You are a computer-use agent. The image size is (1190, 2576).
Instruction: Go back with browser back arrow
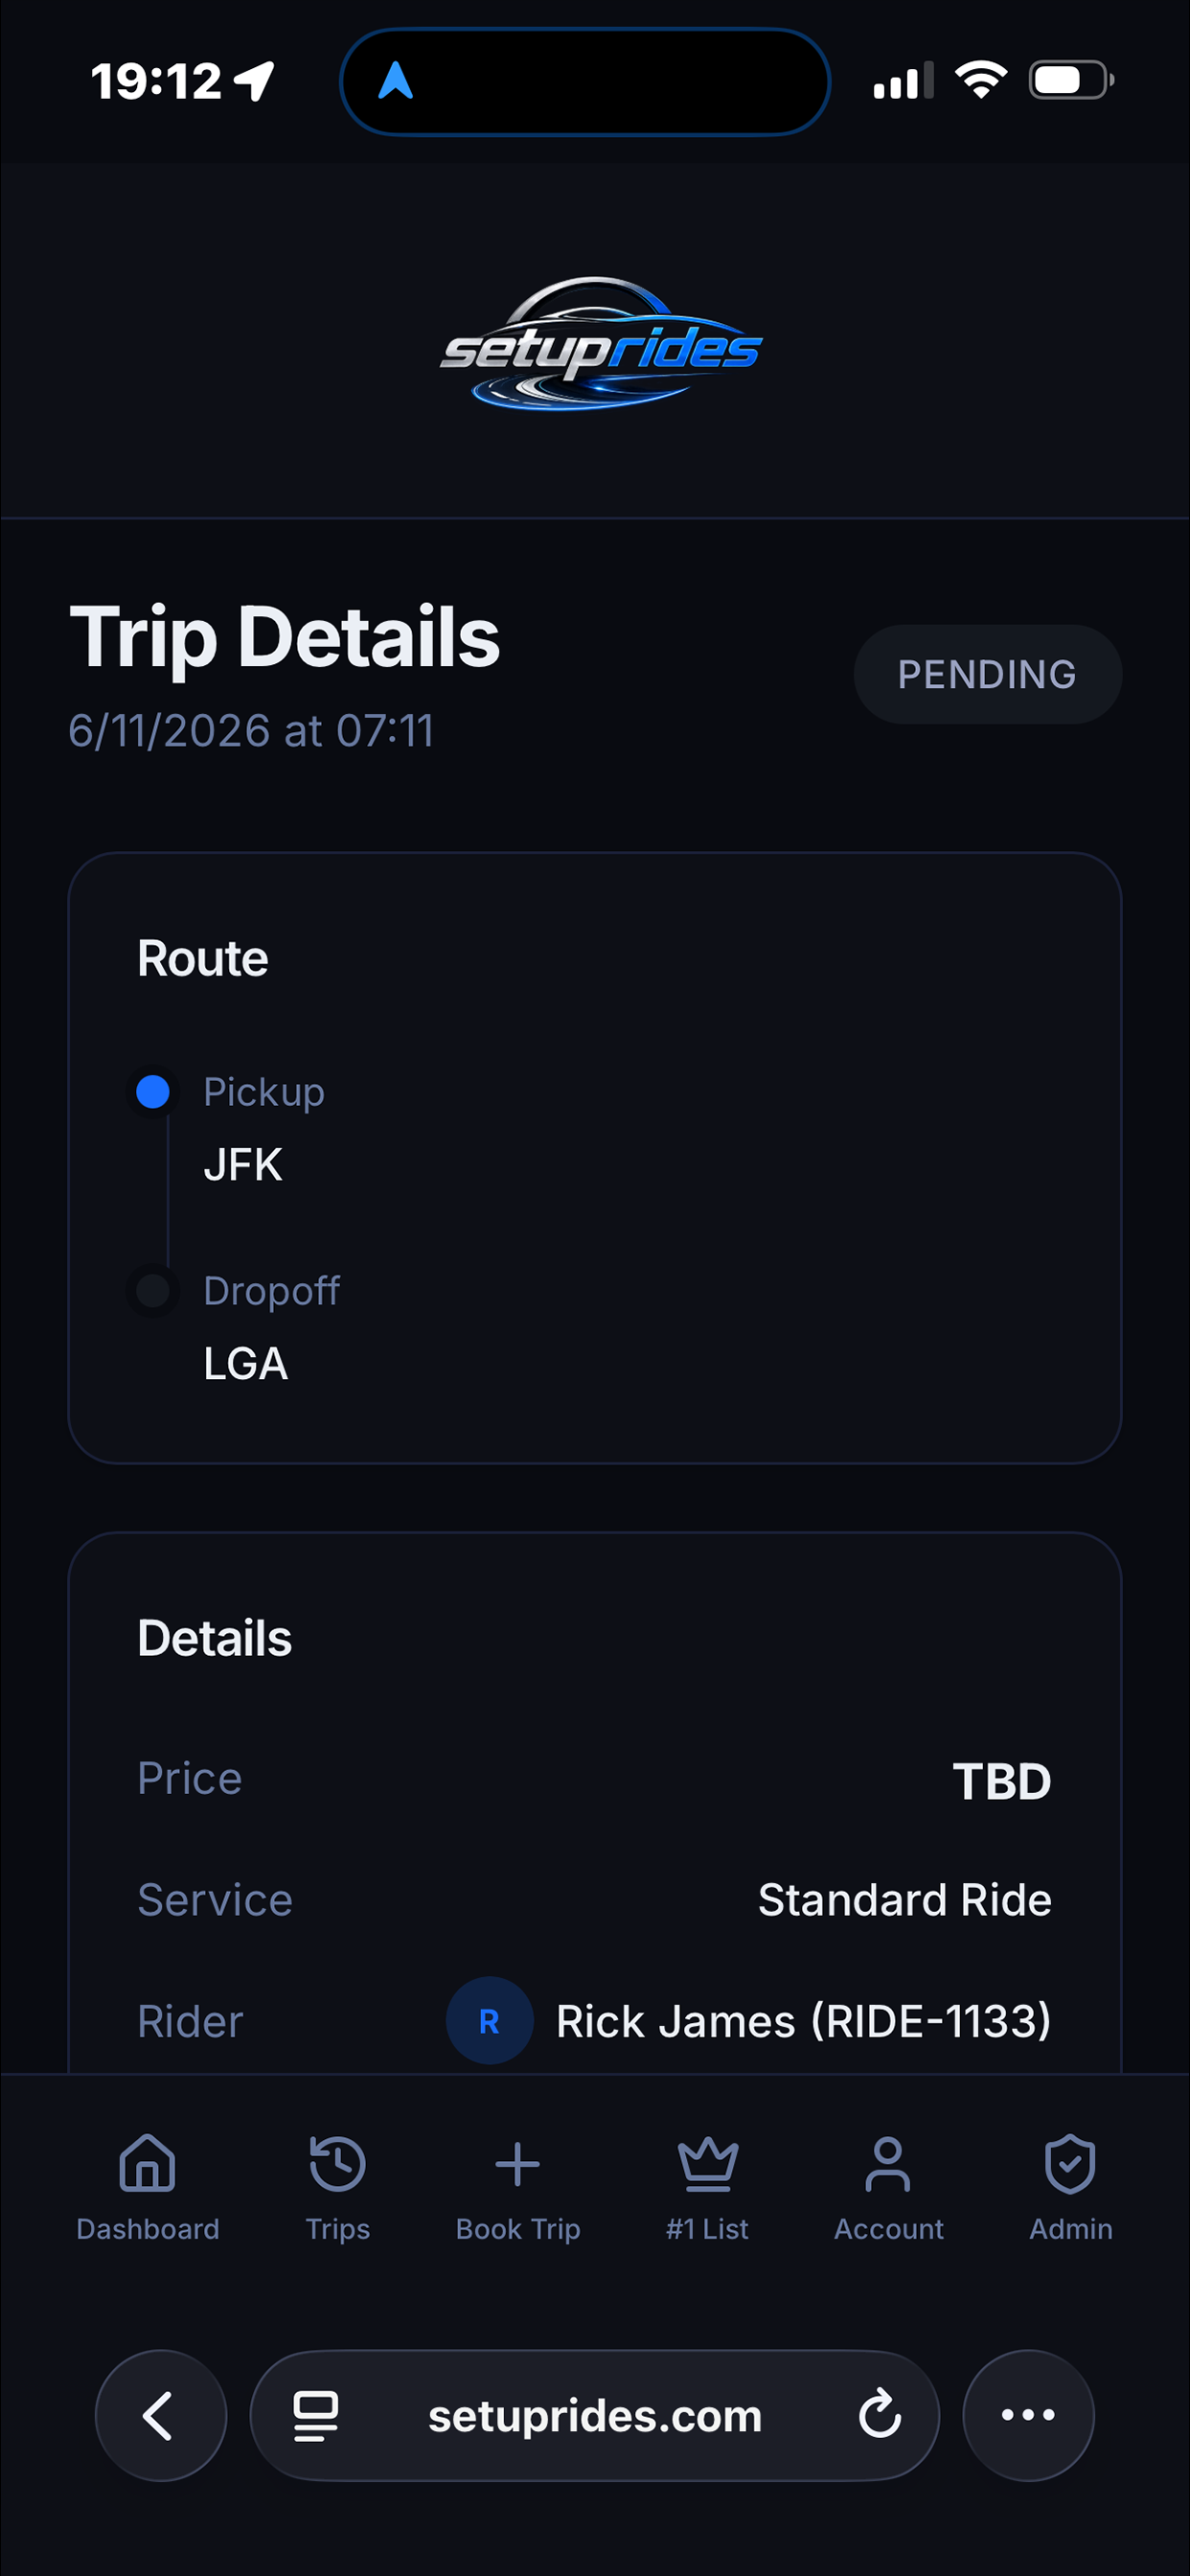pos(161,2416)
